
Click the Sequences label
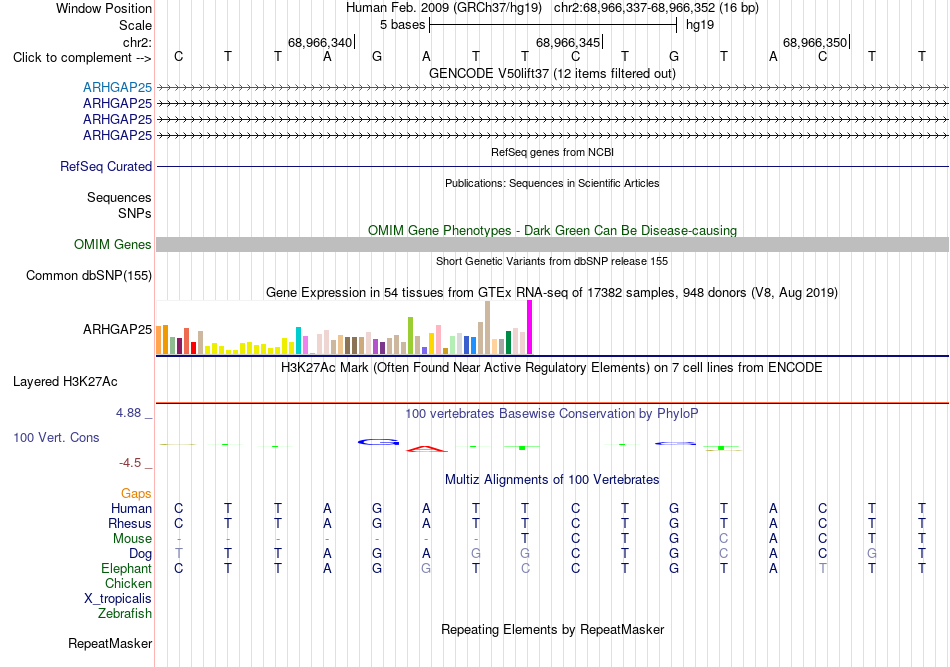(x=119, y=197)
